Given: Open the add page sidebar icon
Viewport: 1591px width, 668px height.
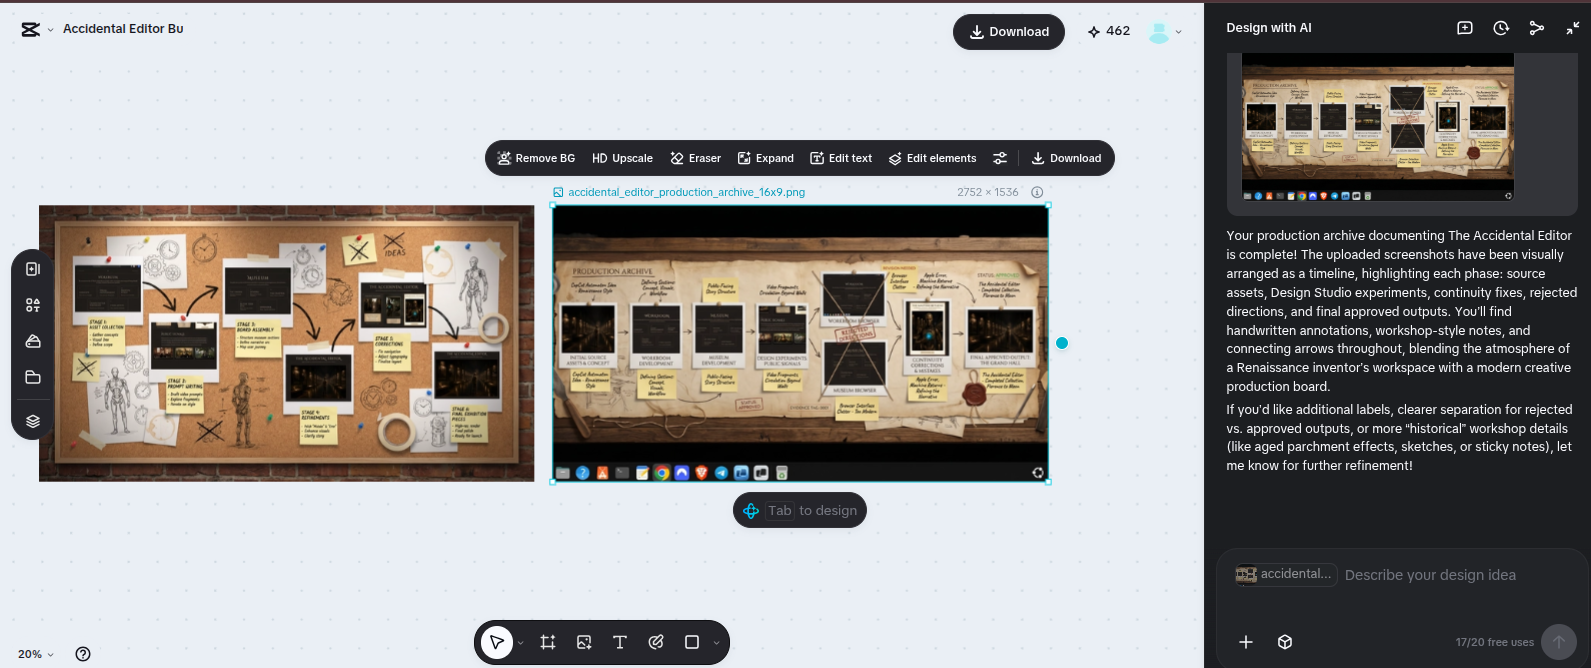Looking at the screenshot, I should click(33, 269).
